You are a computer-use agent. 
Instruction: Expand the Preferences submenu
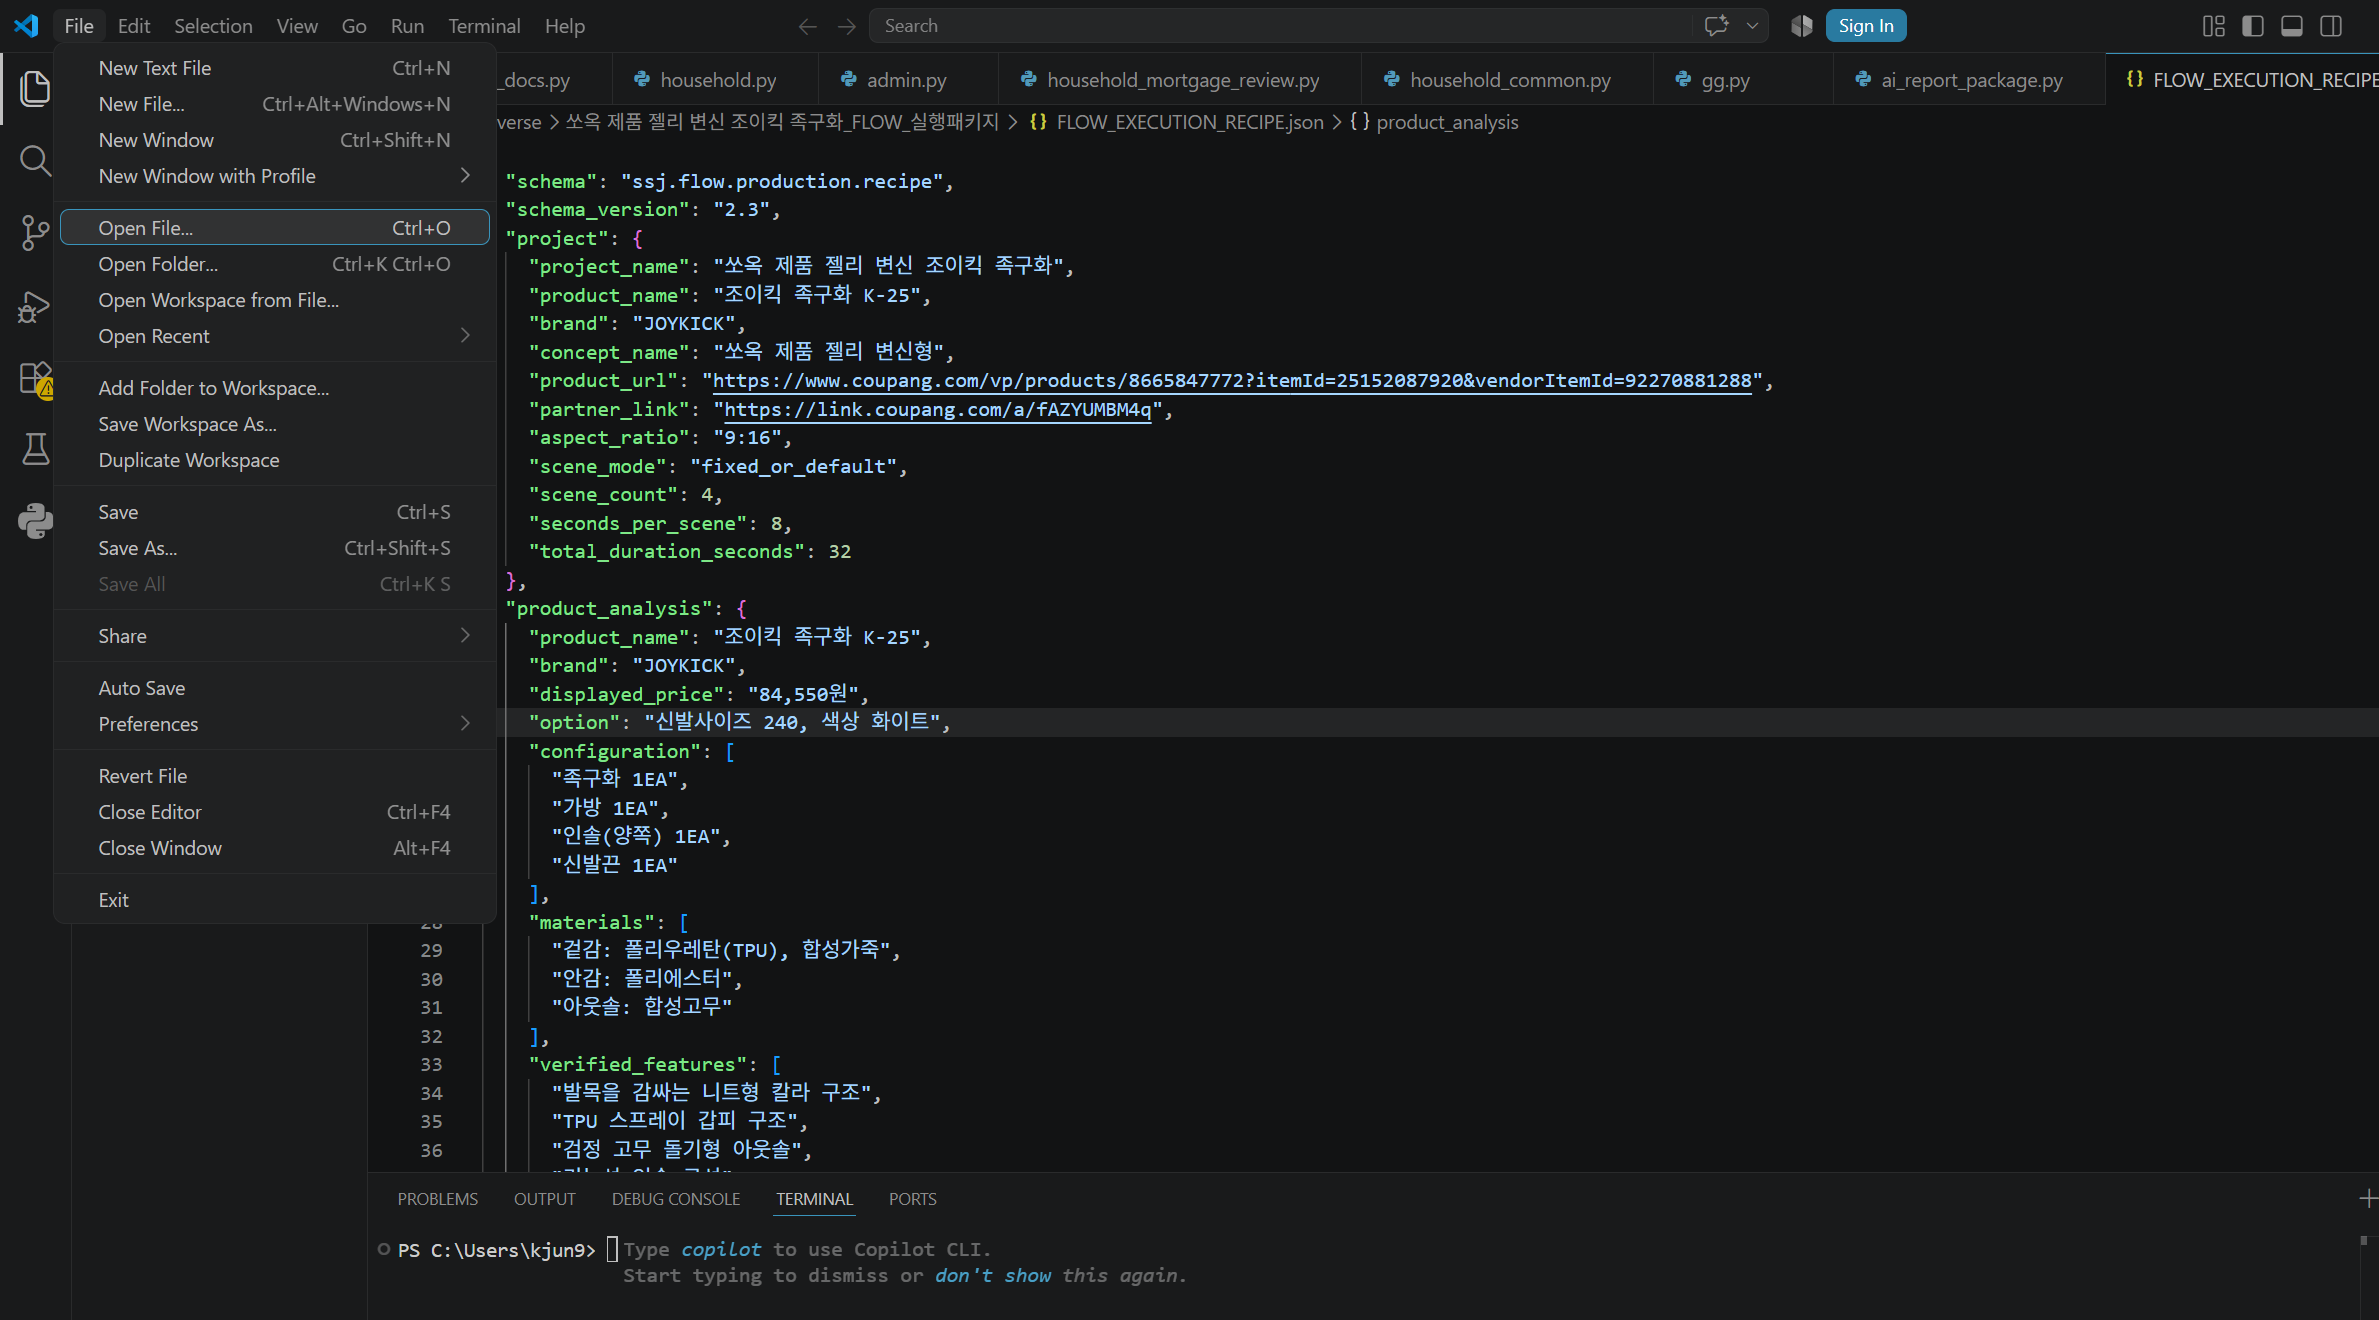275,724
